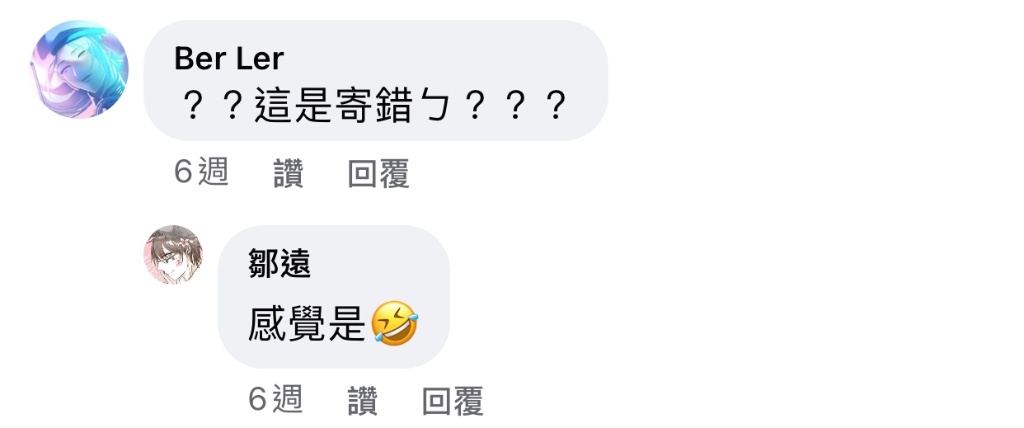Open the 鄒遠 username link

click(279, 263)
